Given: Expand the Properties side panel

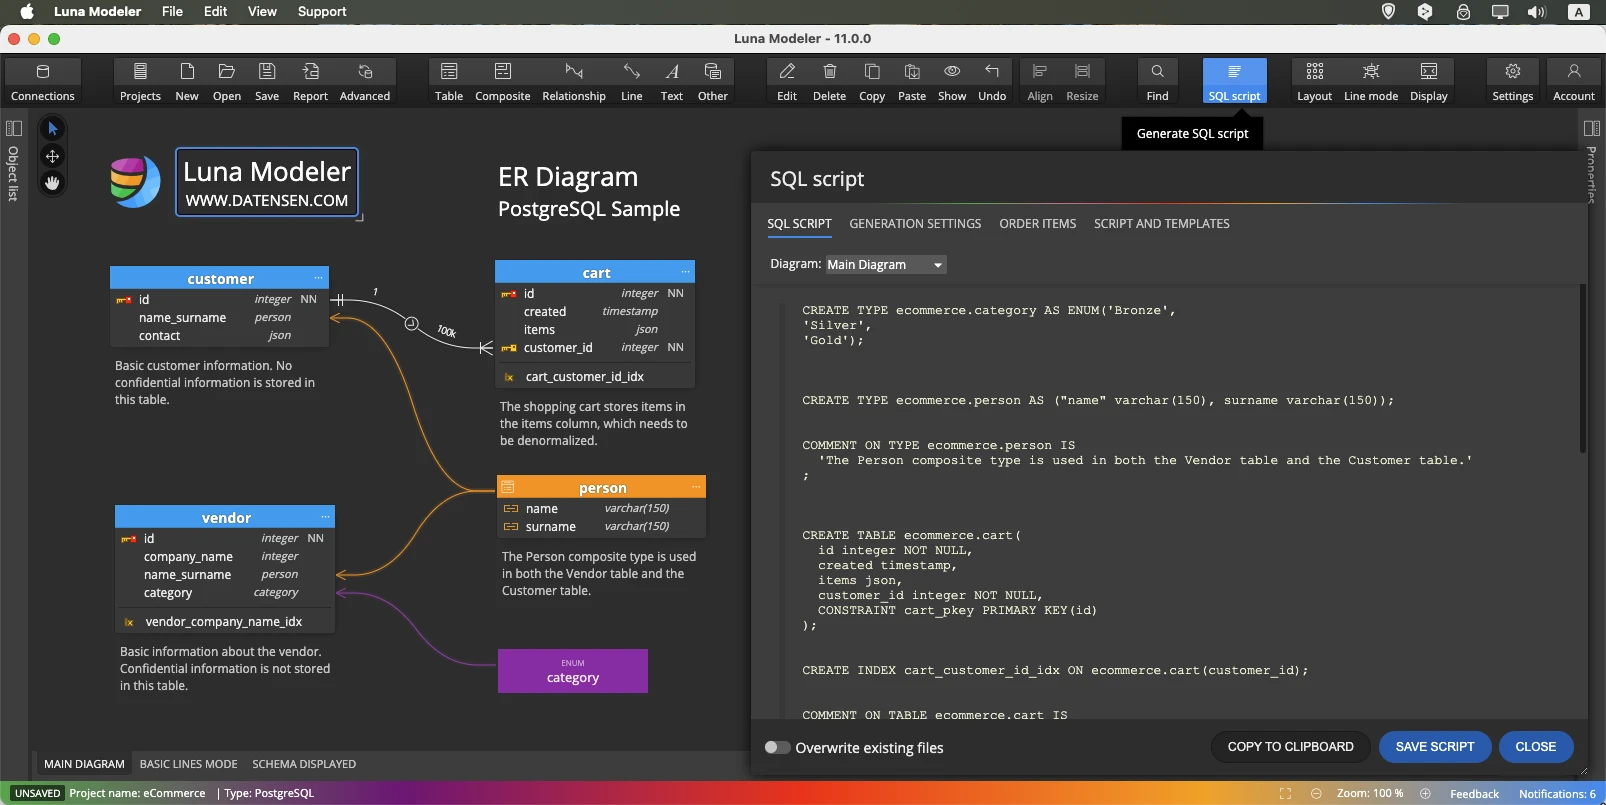Looking at the screenshot, I should coord(1592,160).
